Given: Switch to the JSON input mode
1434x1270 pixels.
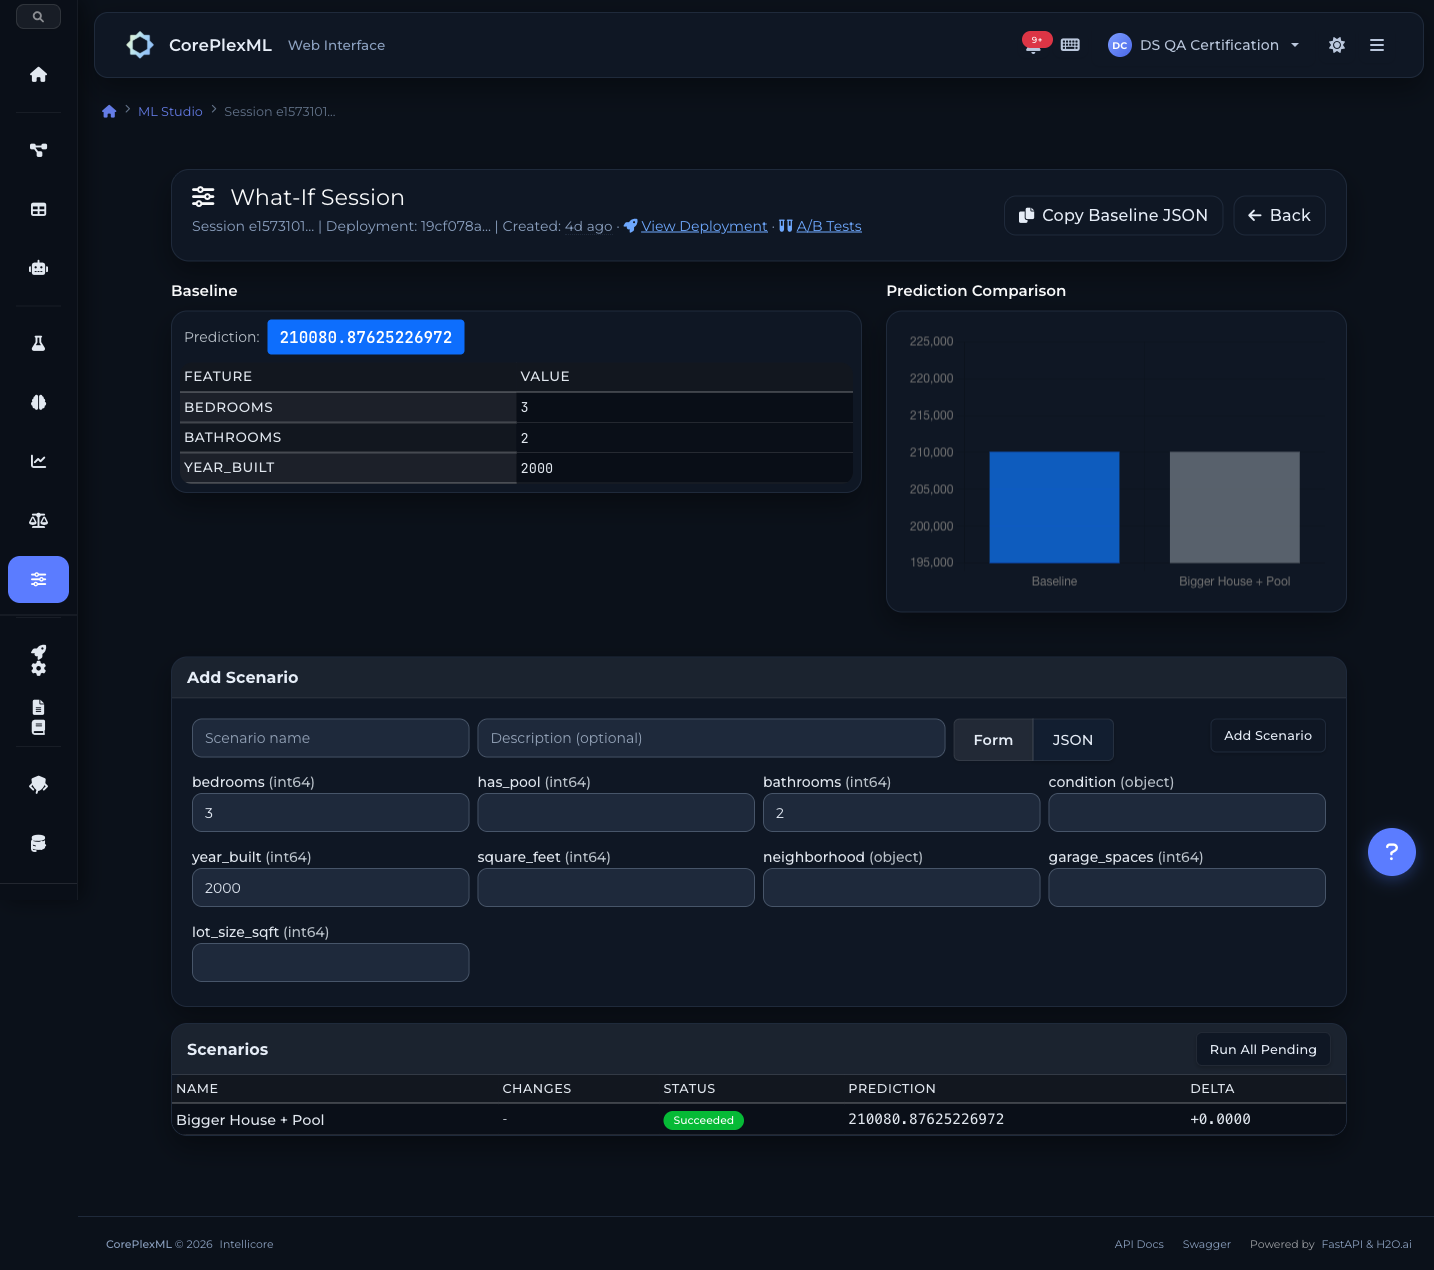Looking at the screenshot, I should tap(1072, 740).
